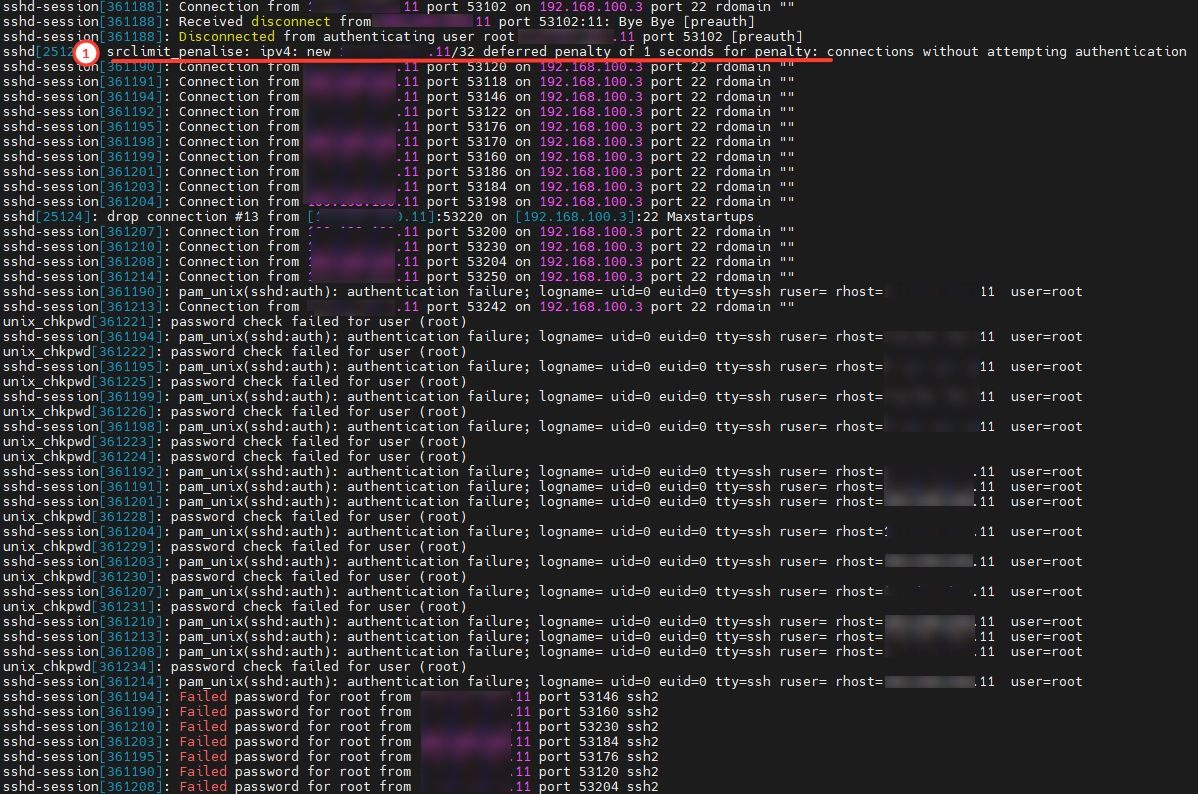Select 'port 53250' in Connection line
Viewport: 1198px width, 794px height.
(466, 277)
